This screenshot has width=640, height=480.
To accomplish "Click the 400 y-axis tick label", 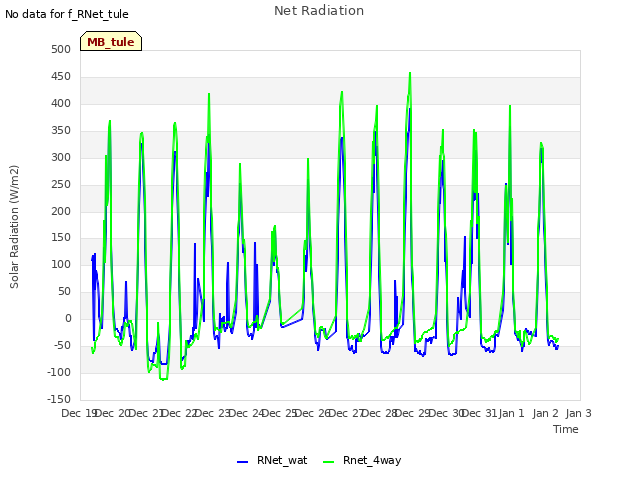I will click(61, 103).
